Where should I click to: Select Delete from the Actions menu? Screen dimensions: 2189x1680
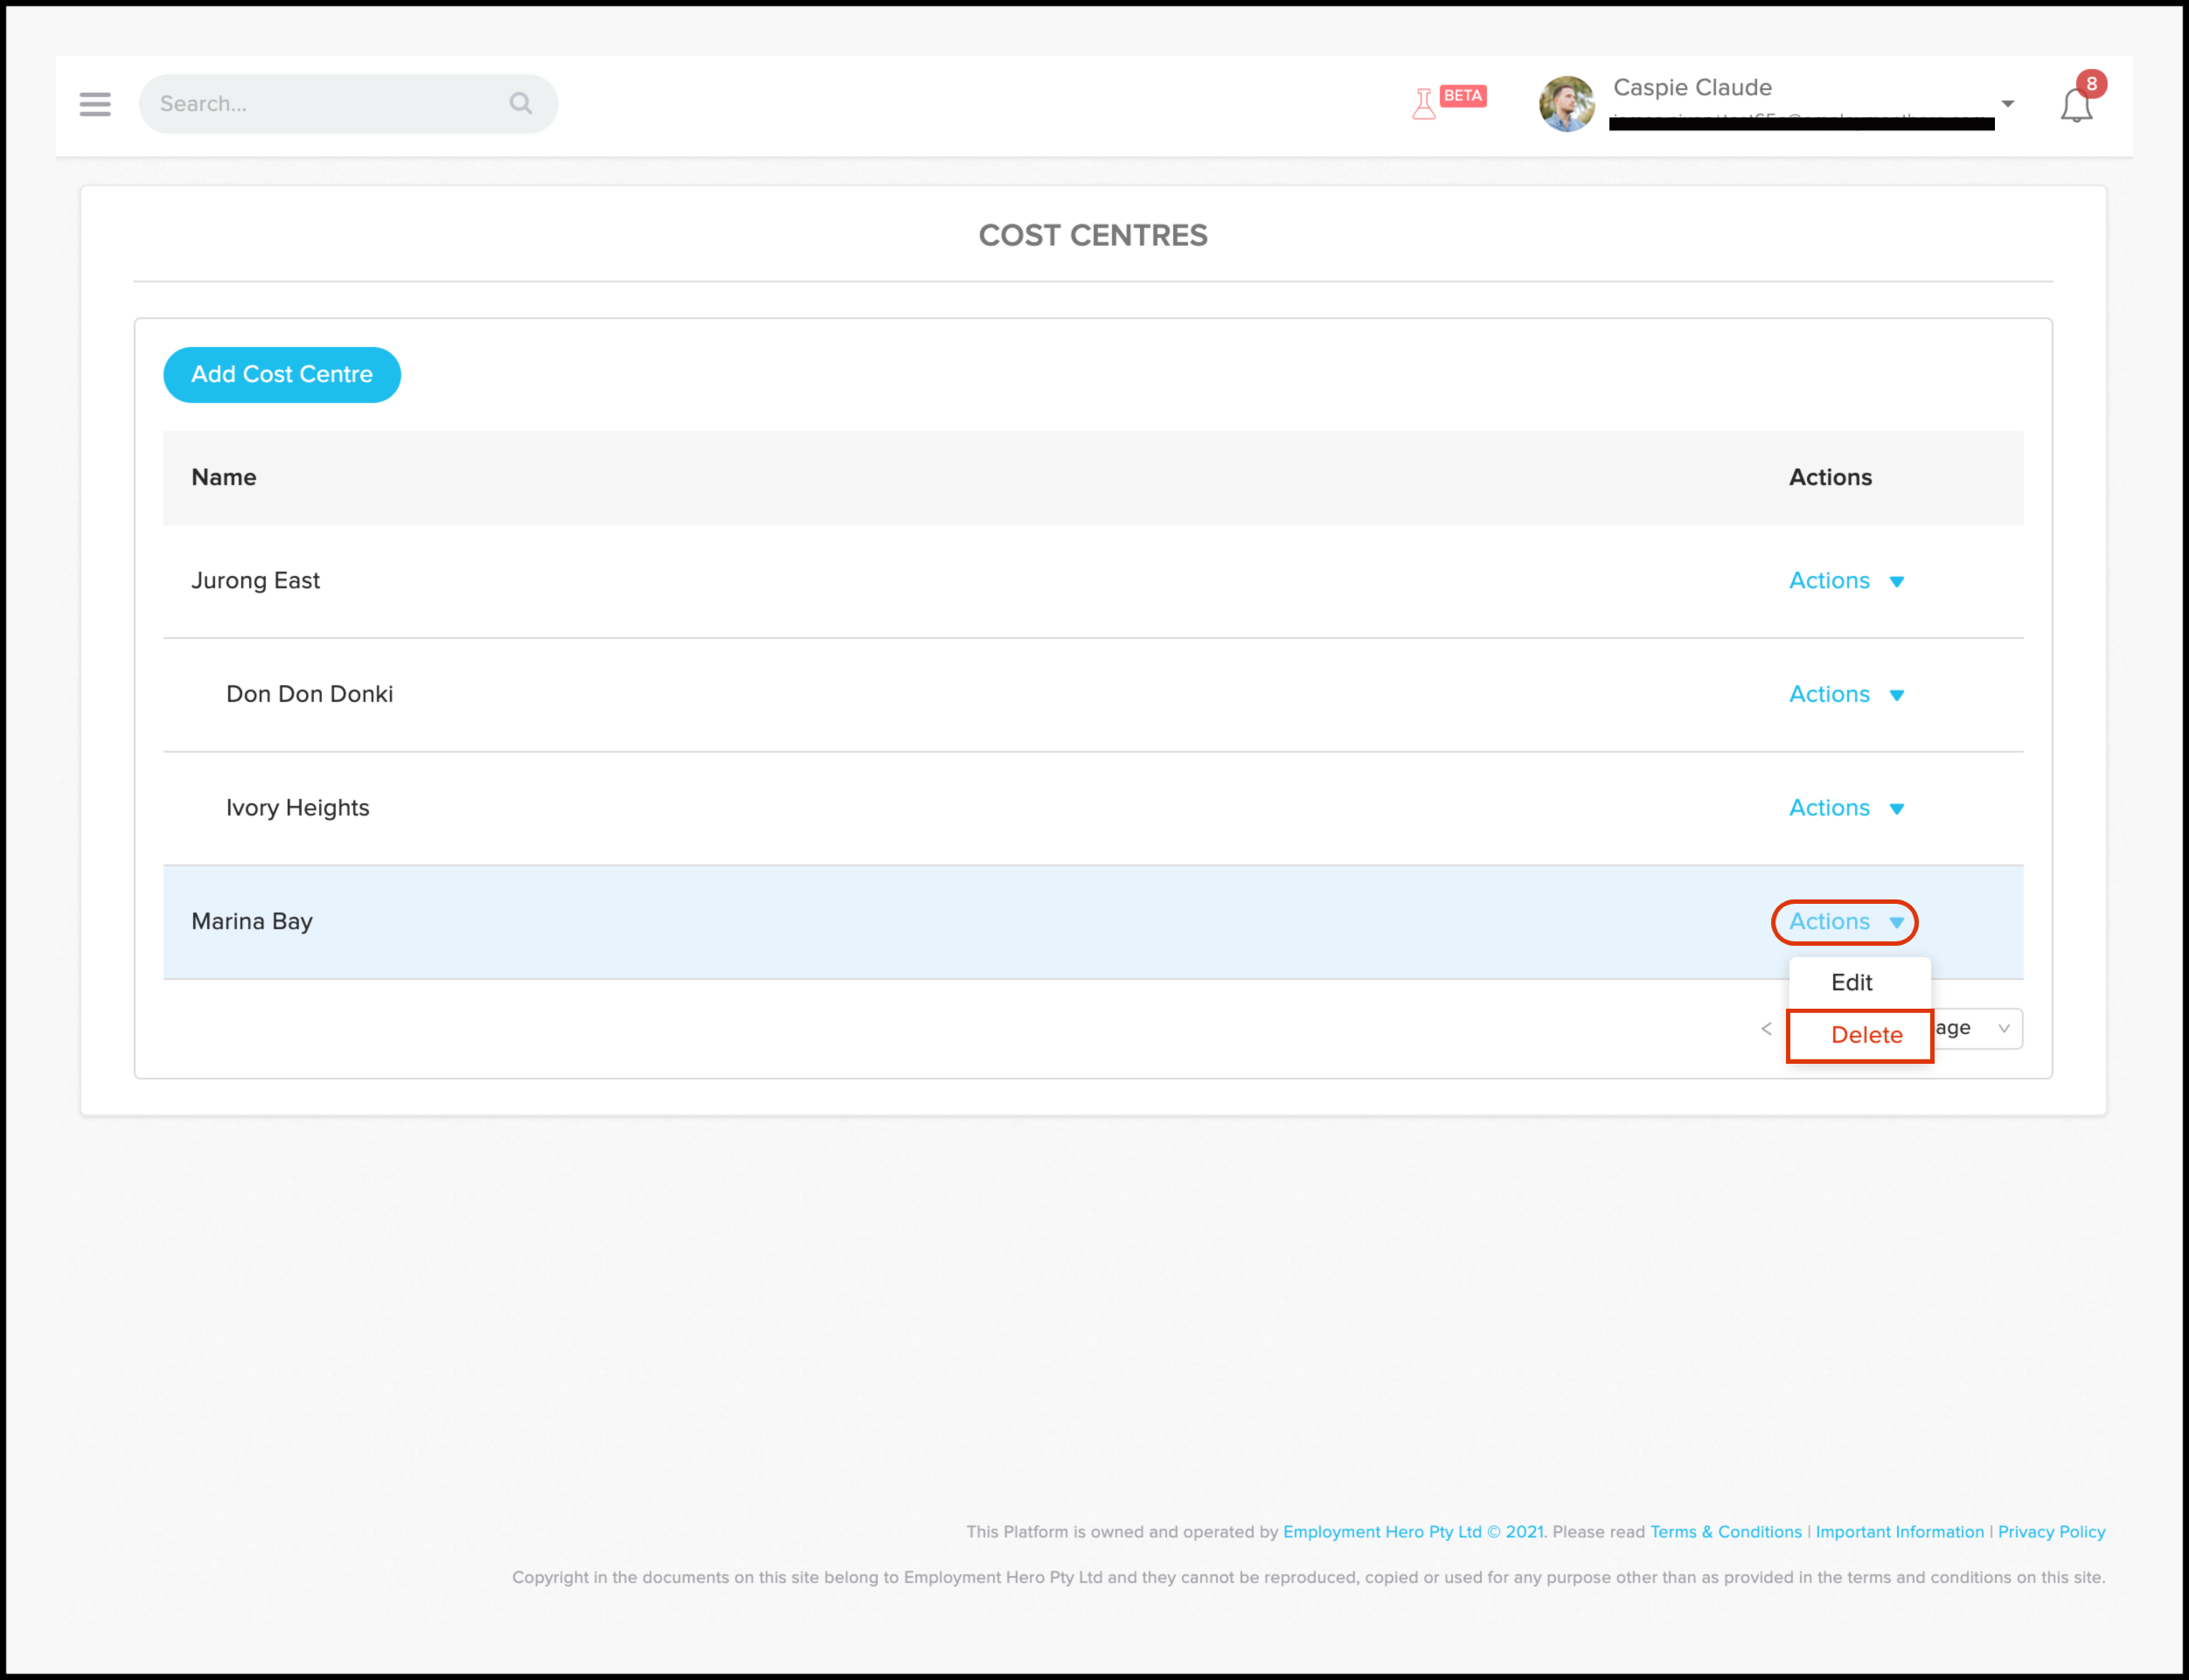(x=1865, y=1035)
